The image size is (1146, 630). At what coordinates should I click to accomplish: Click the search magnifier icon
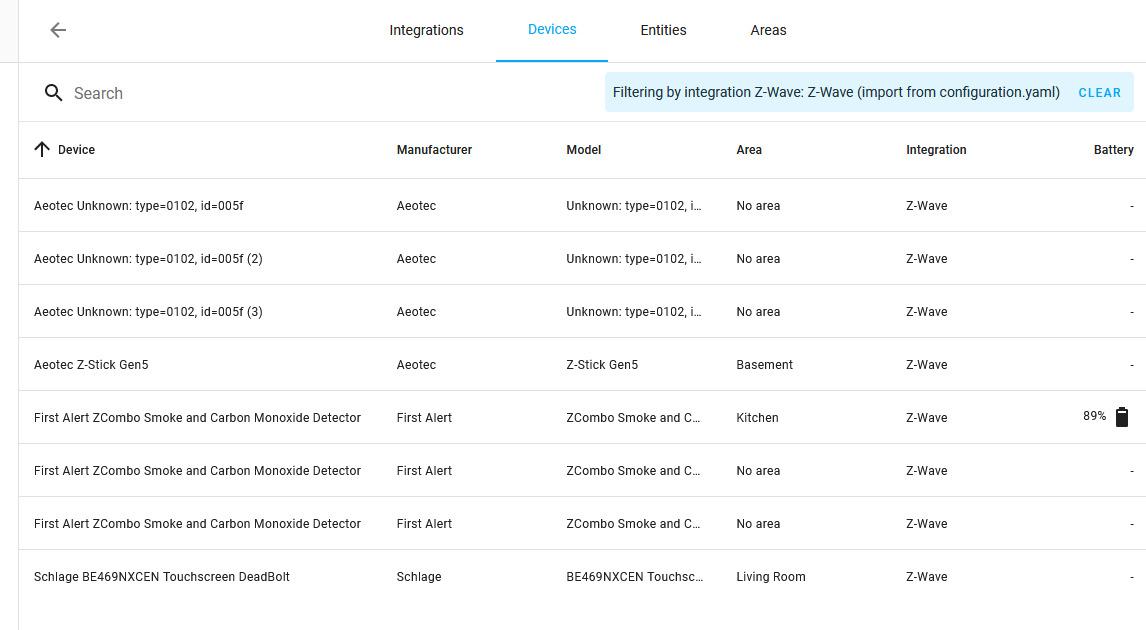[x=53, y=93]
